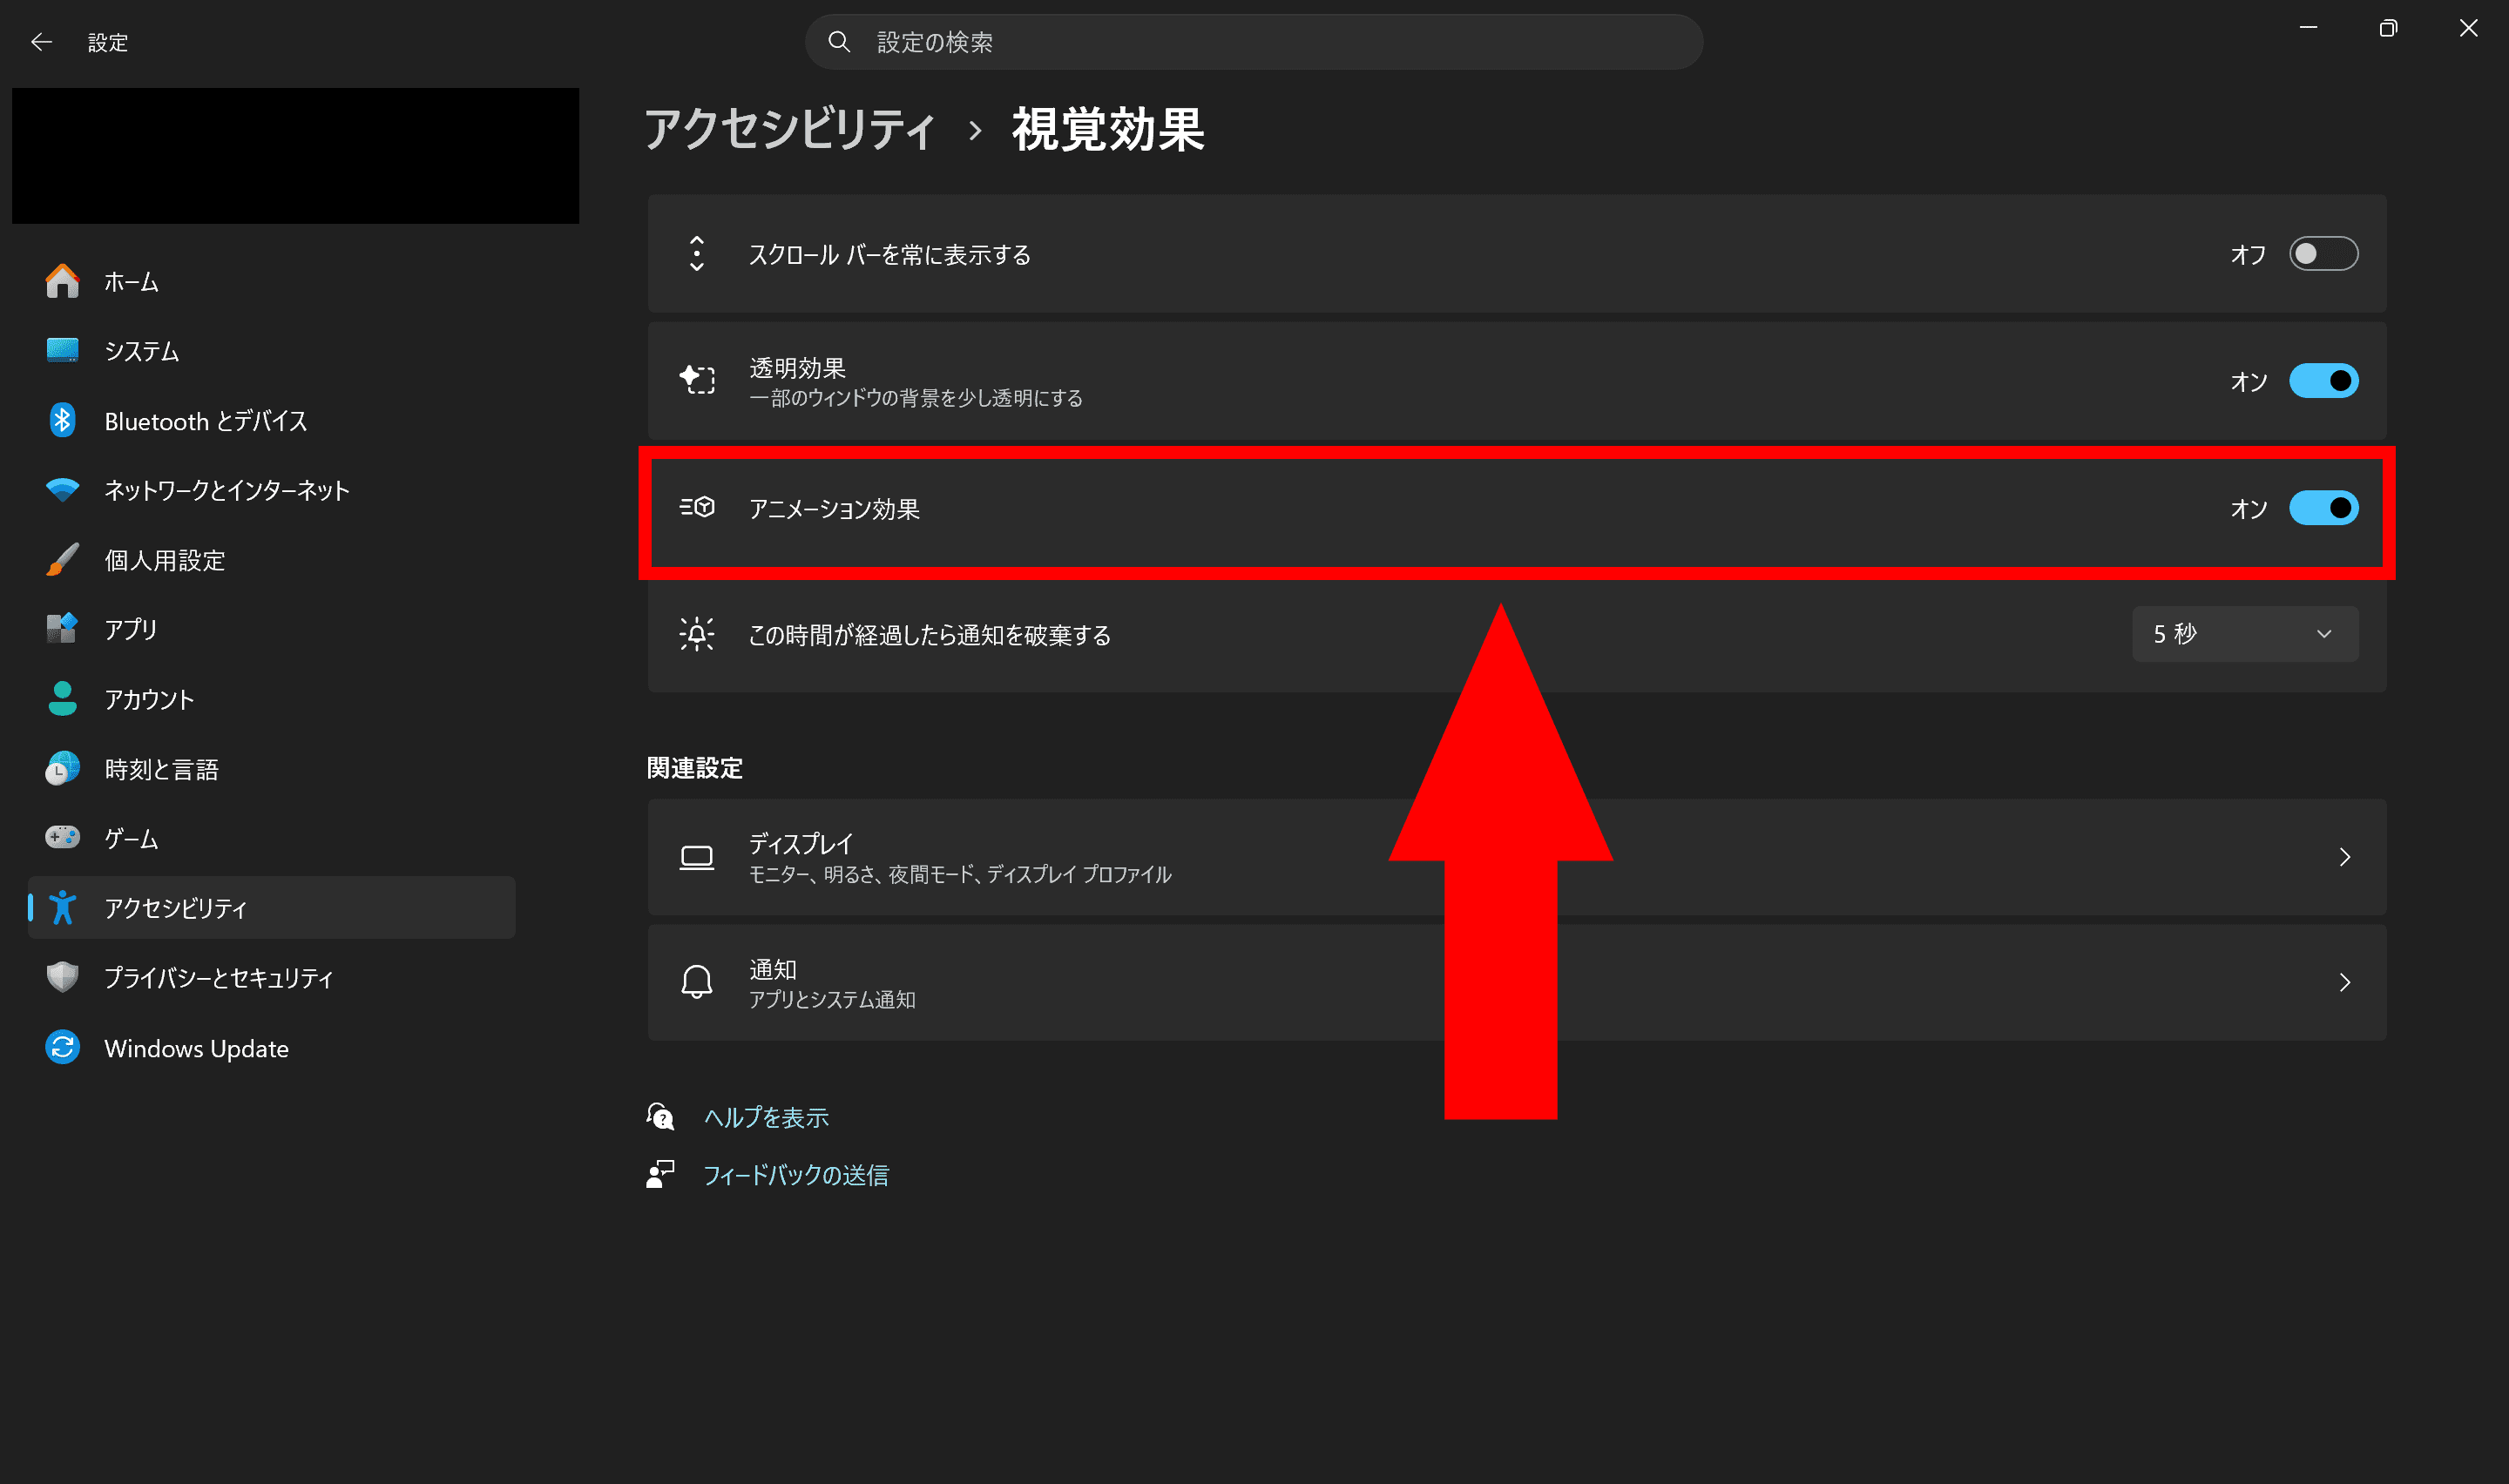Screen dimensions: 2509x1484
Task: Click the 個人用設定 paintbrush icon
Action: pos(62,559)
